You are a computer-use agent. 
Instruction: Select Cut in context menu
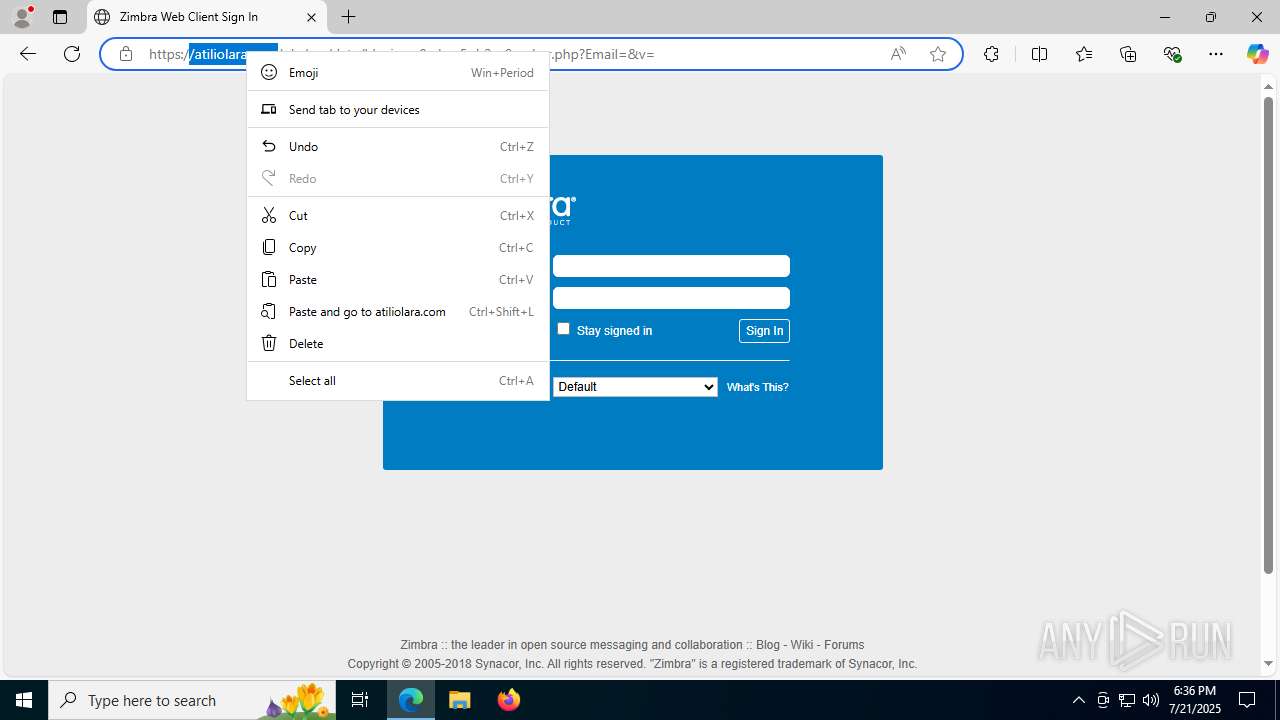(398, 215)
